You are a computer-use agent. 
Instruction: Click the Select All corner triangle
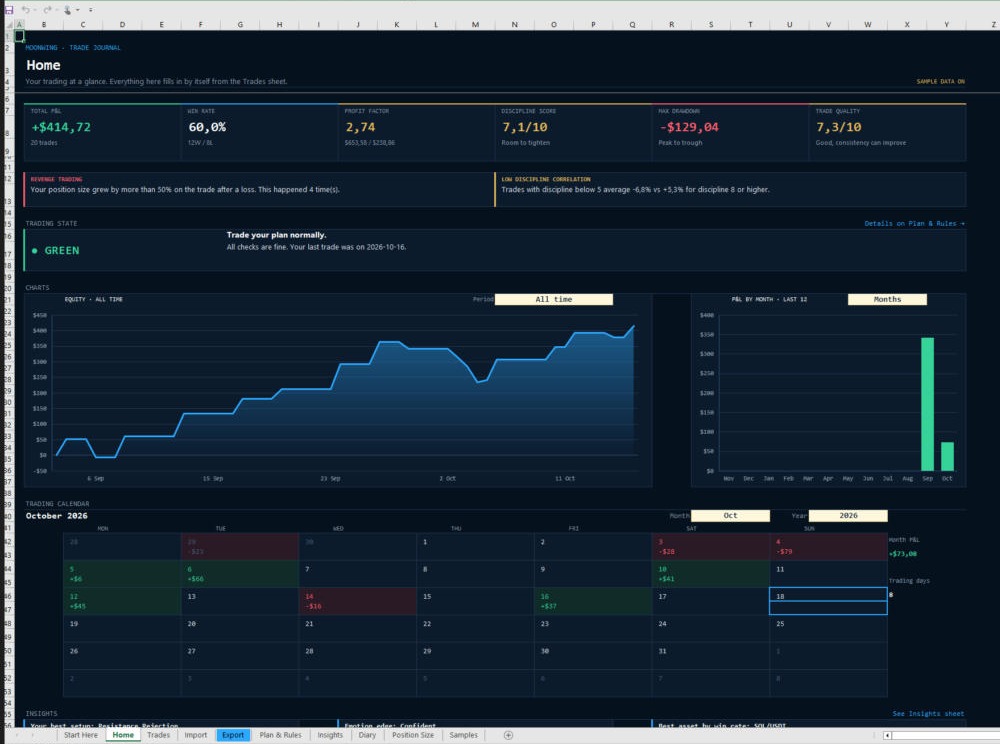(x=10, y=24)
